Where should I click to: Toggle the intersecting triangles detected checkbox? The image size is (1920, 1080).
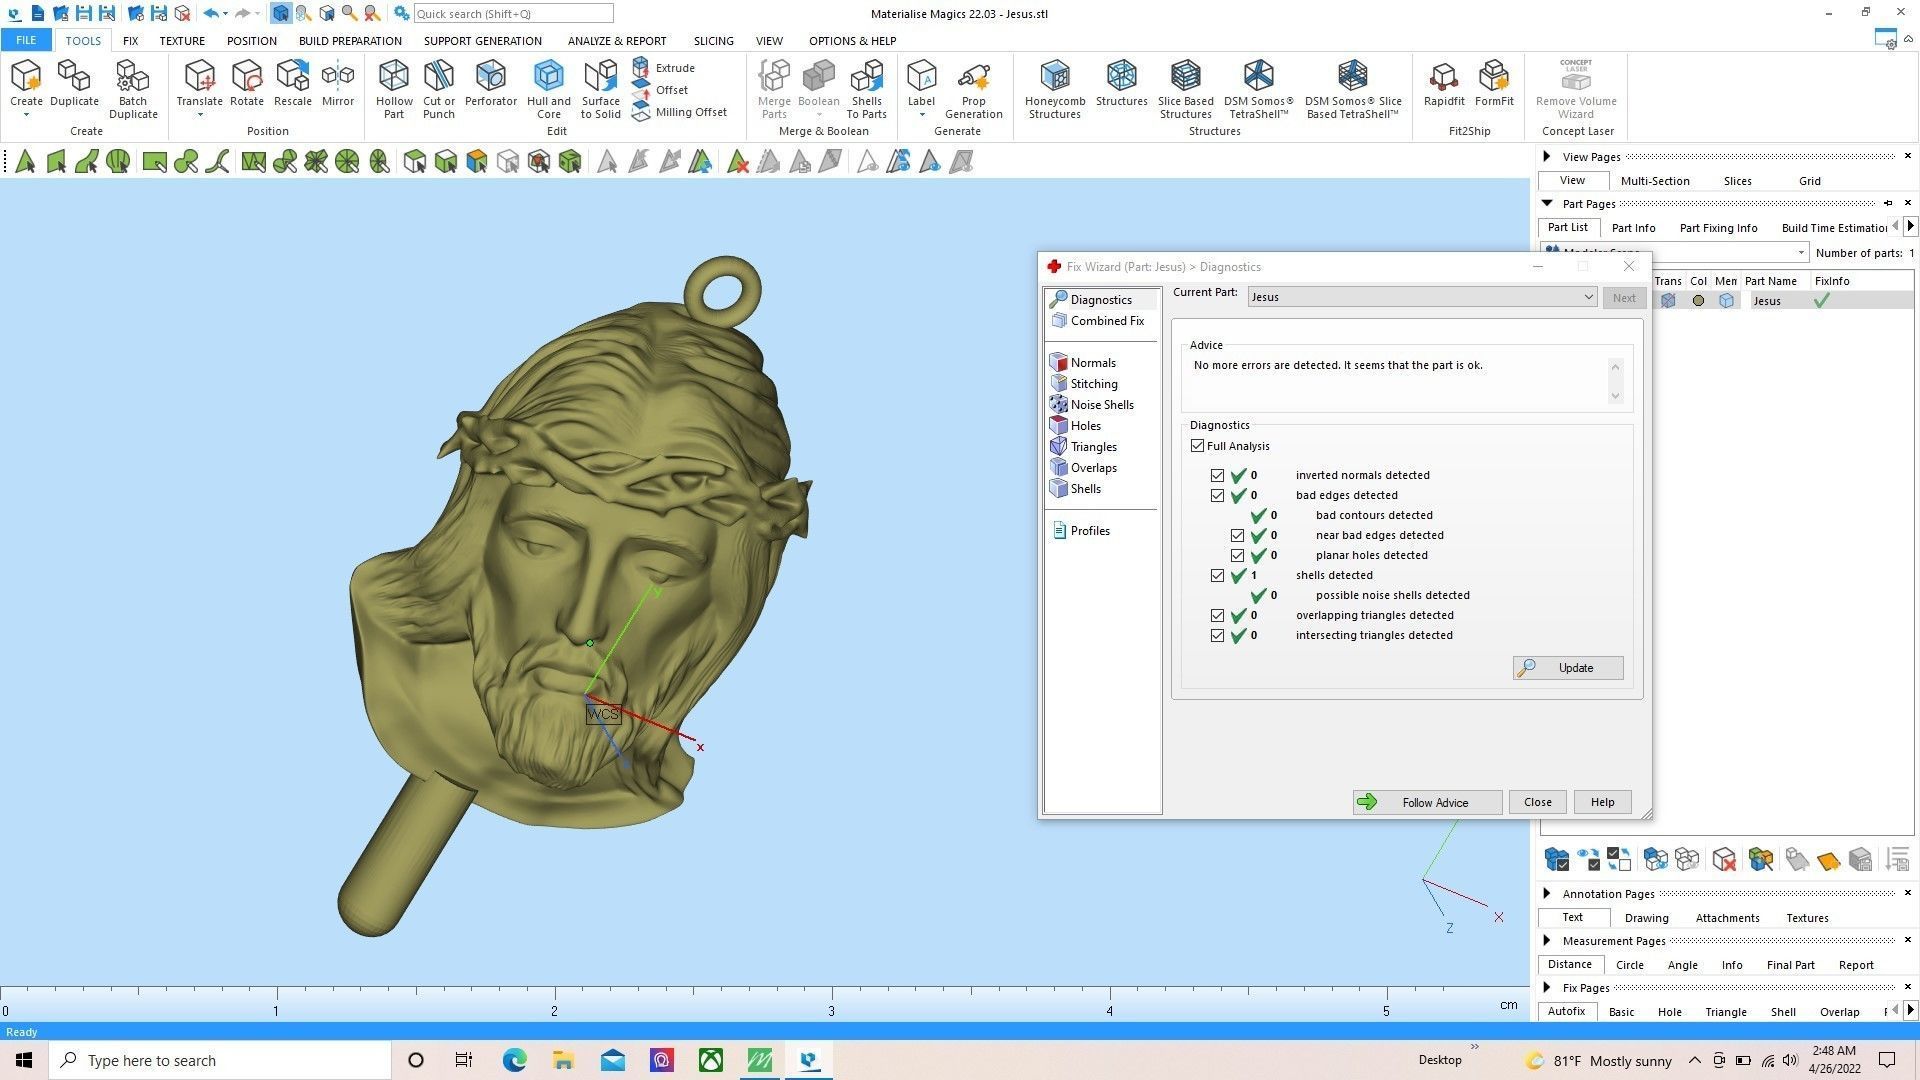point(1217,636)
